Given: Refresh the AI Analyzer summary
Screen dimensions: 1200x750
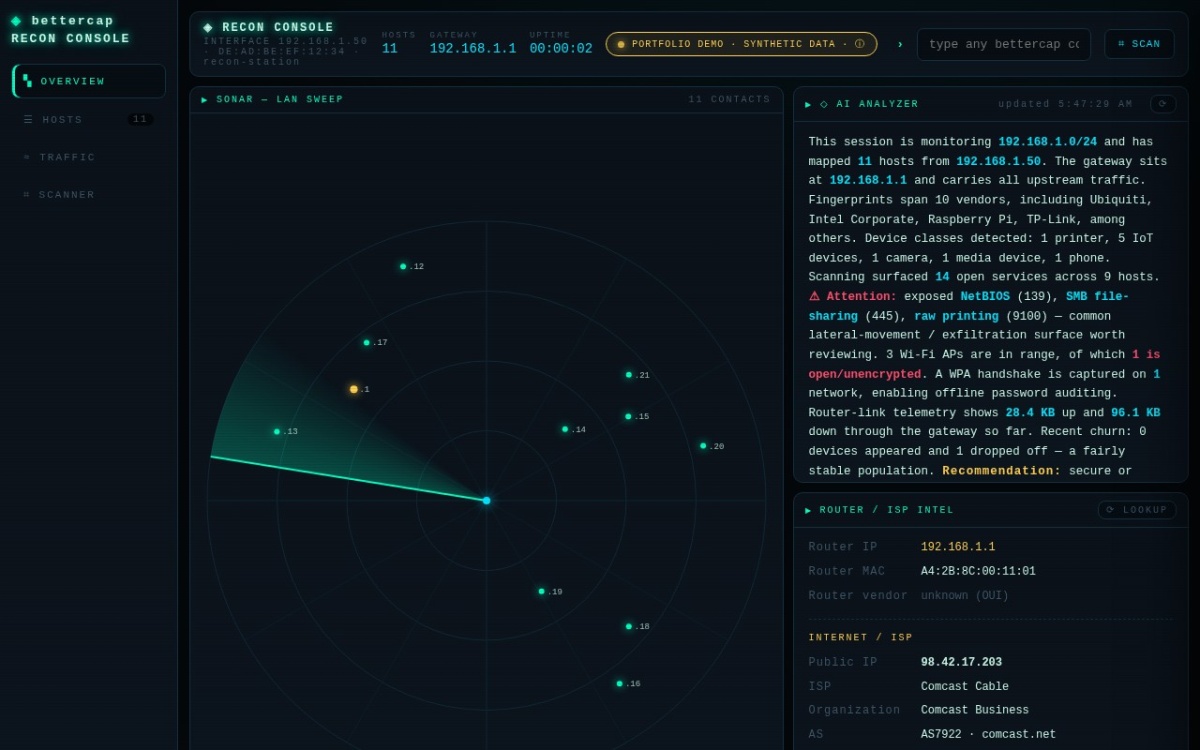Looking at the screenshot, I should [1163, 104].
